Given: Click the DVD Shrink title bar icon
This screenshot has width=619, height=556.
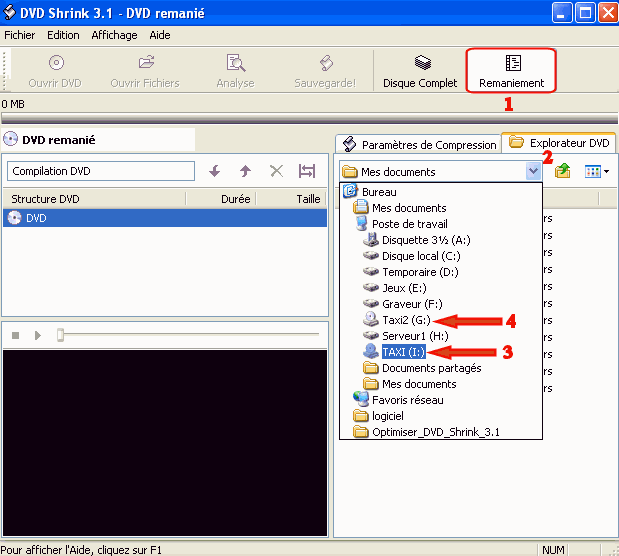Looking at the screenshot, I should click(x=9, y=13).
